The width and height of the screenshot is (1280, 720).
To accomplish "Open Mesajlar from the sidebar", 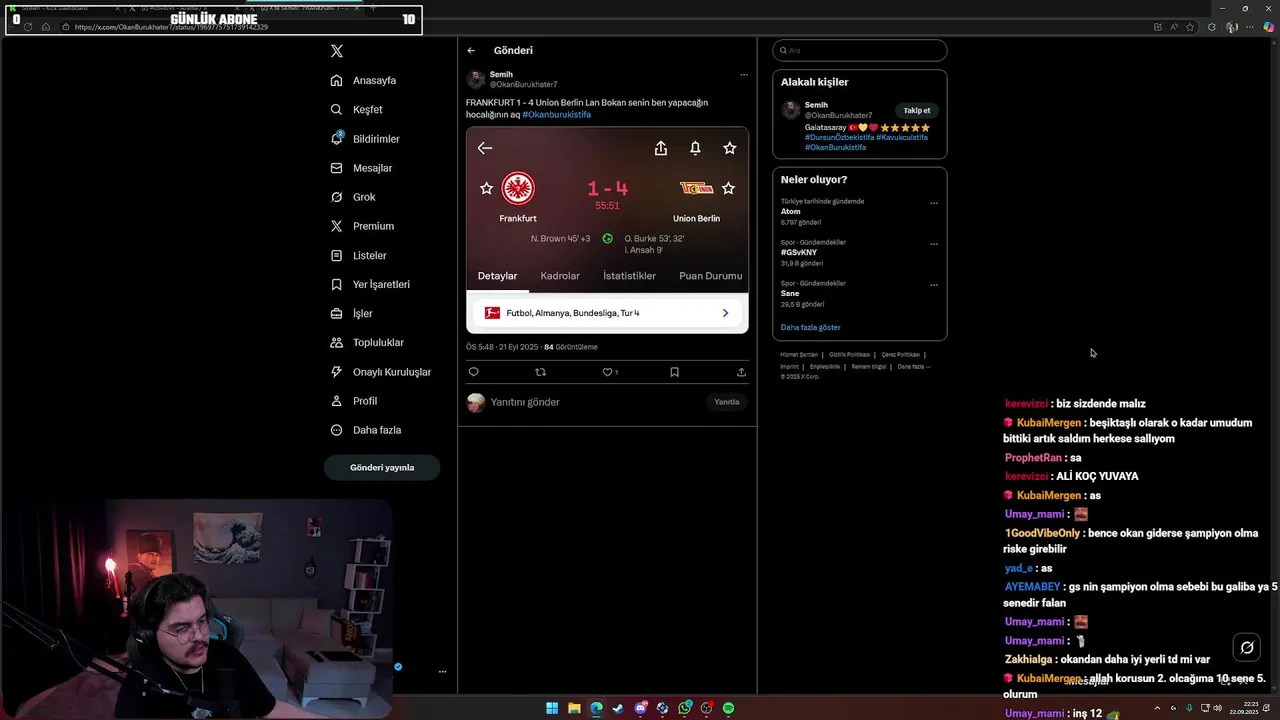I will (x=361, y=168).
